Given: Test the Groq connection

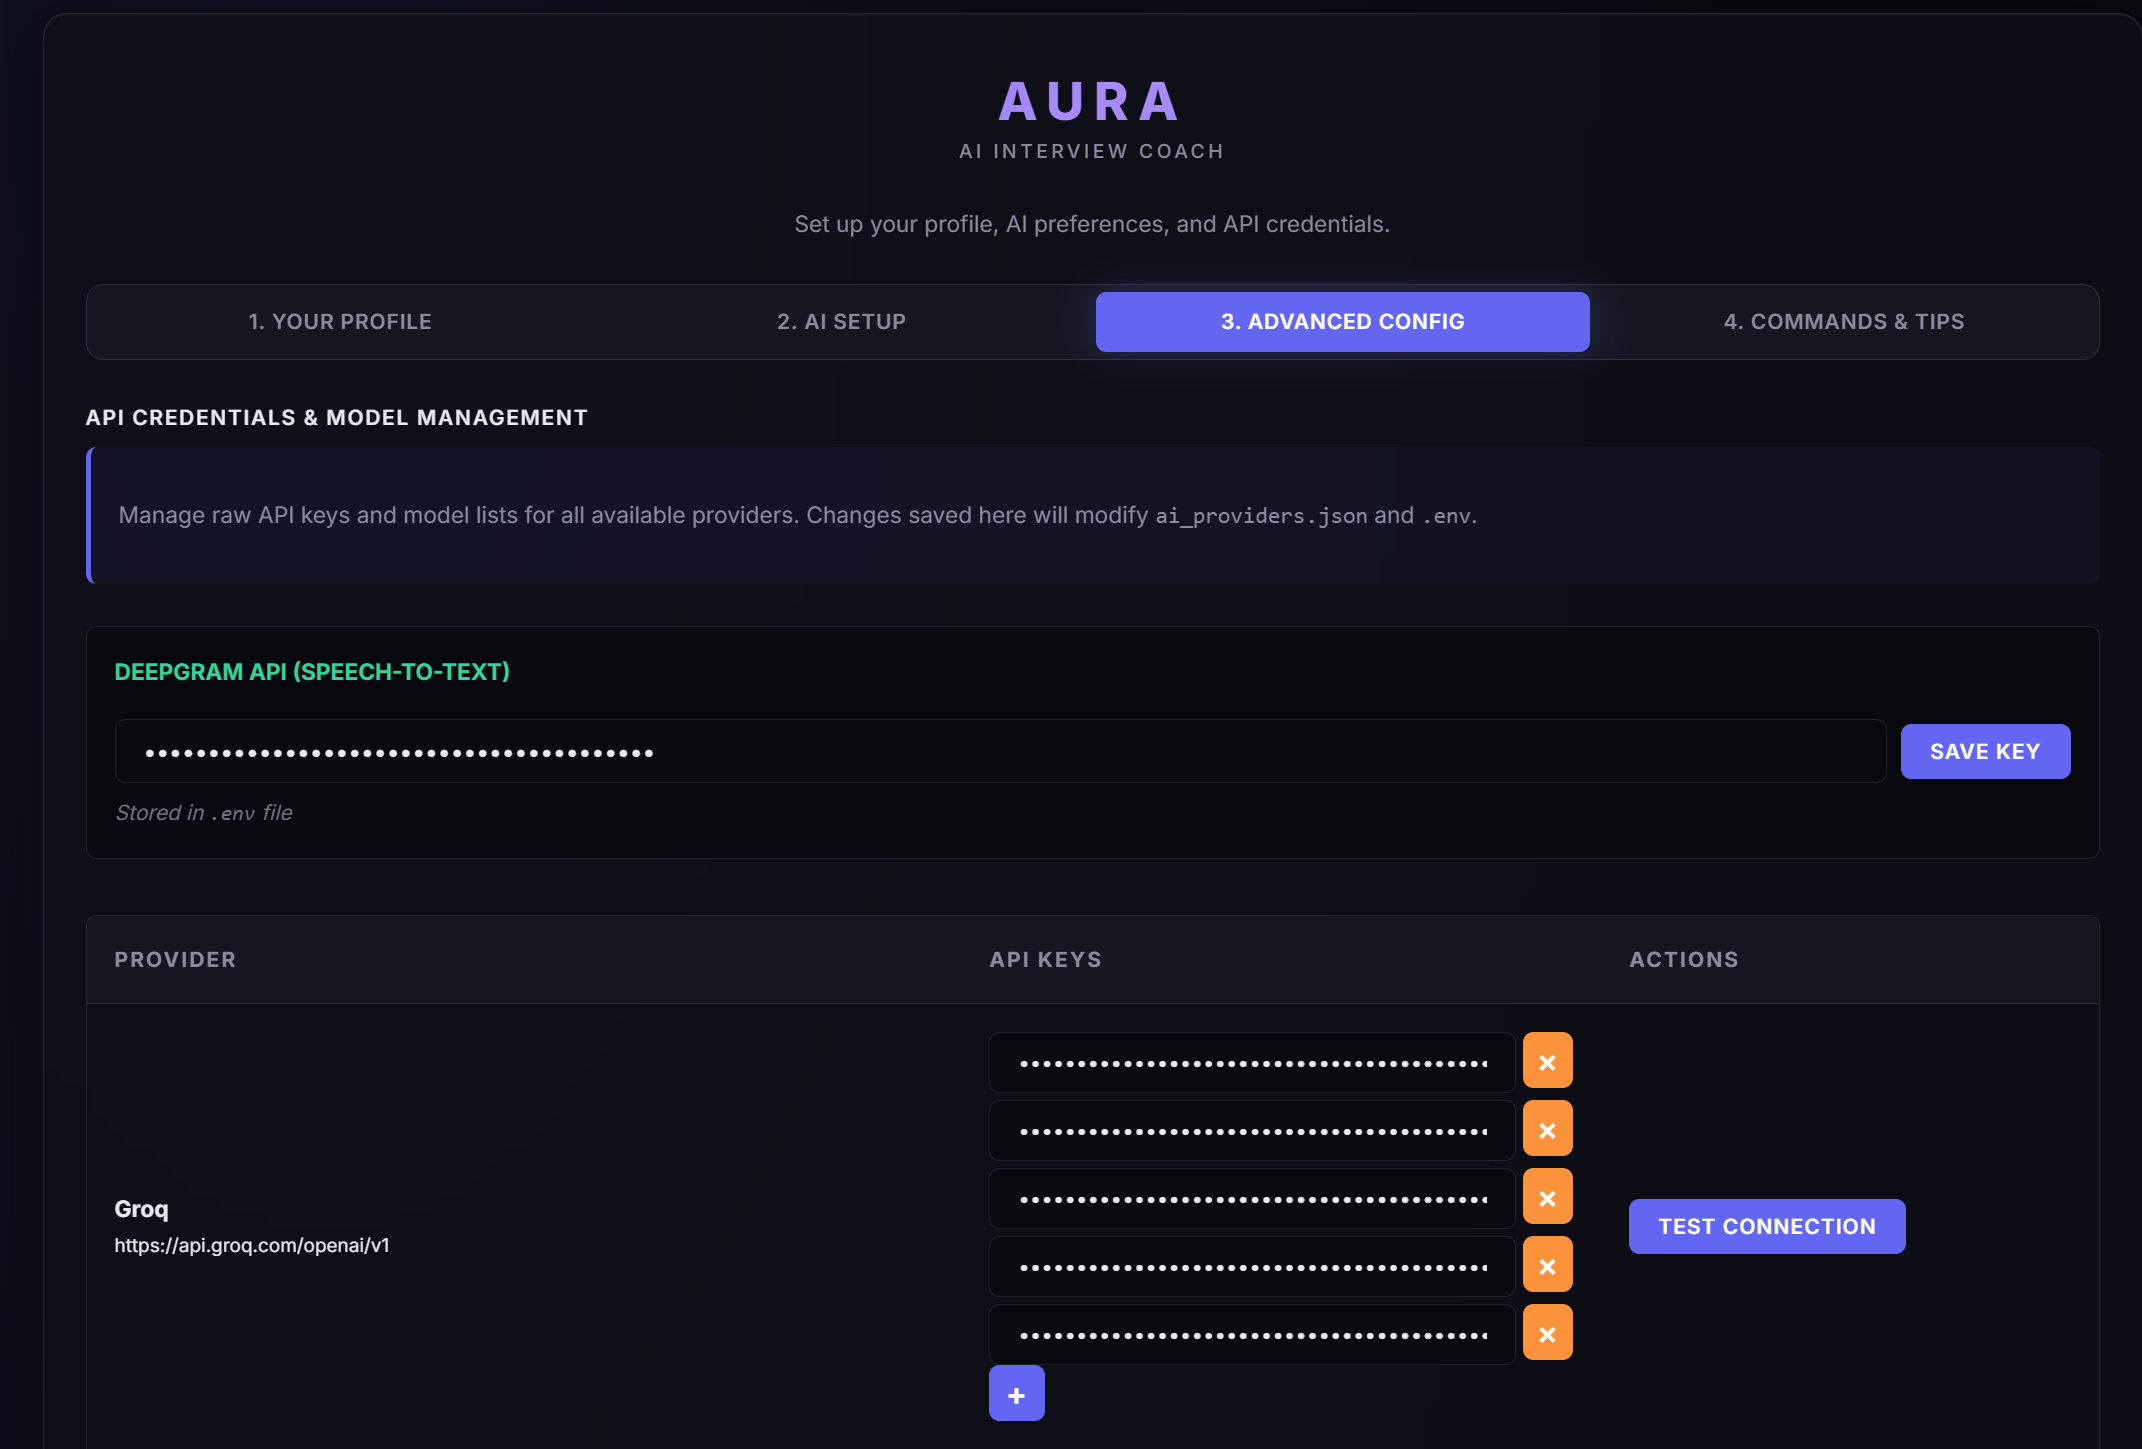Looking at the screenshot, I should click(1766, 1226).
